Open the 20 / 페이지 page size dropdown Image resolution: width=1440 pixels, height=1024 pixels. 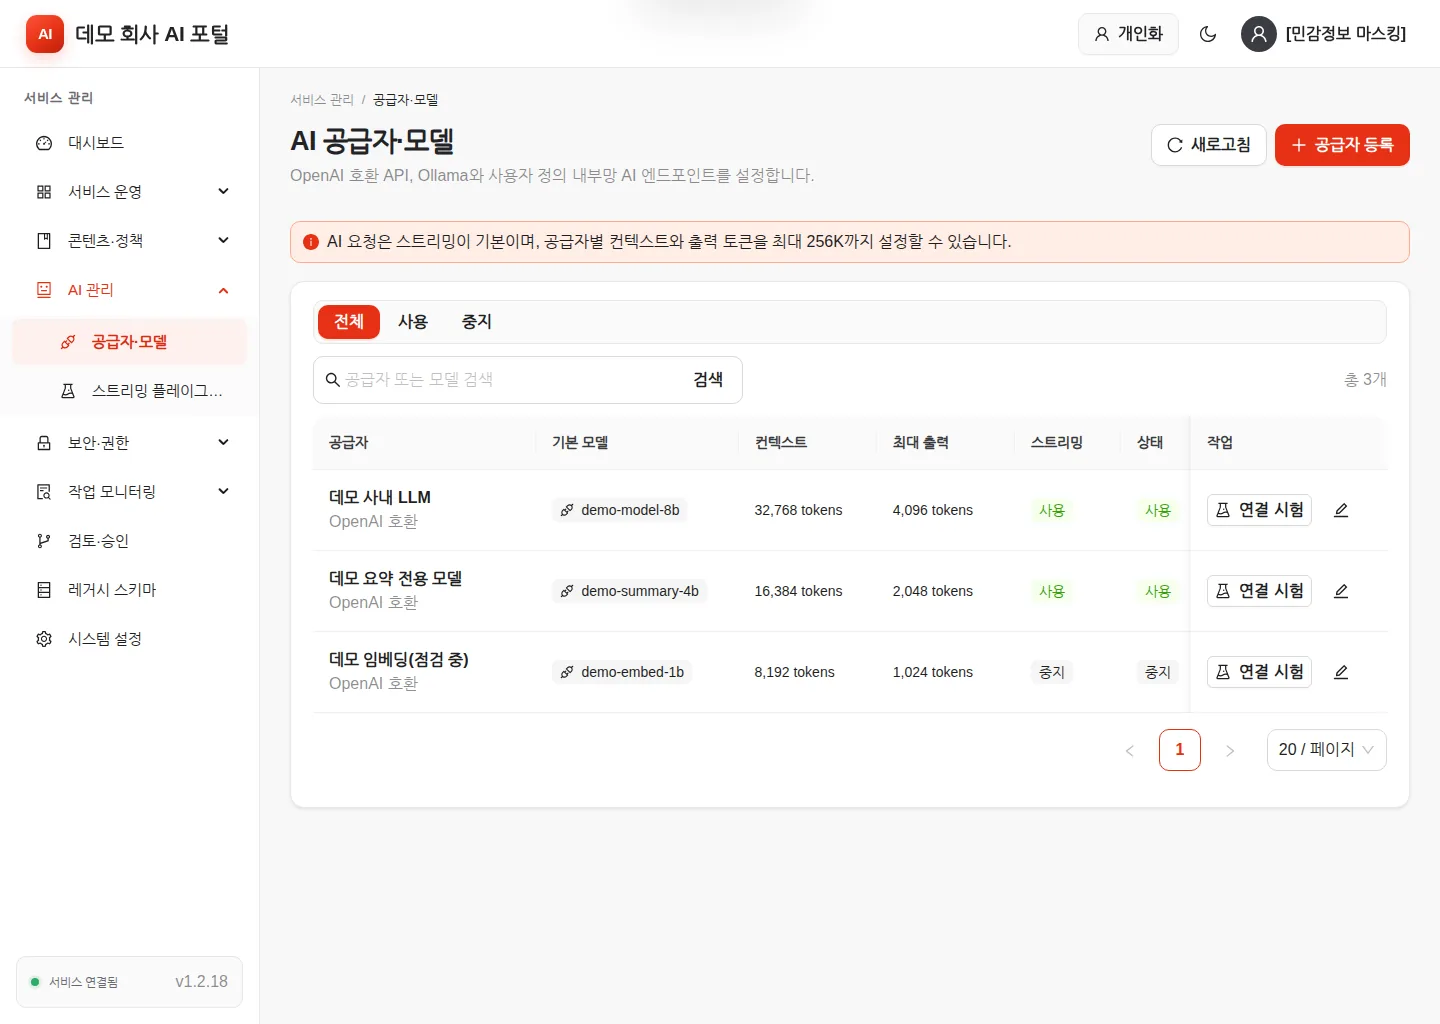pos(1326,750)
